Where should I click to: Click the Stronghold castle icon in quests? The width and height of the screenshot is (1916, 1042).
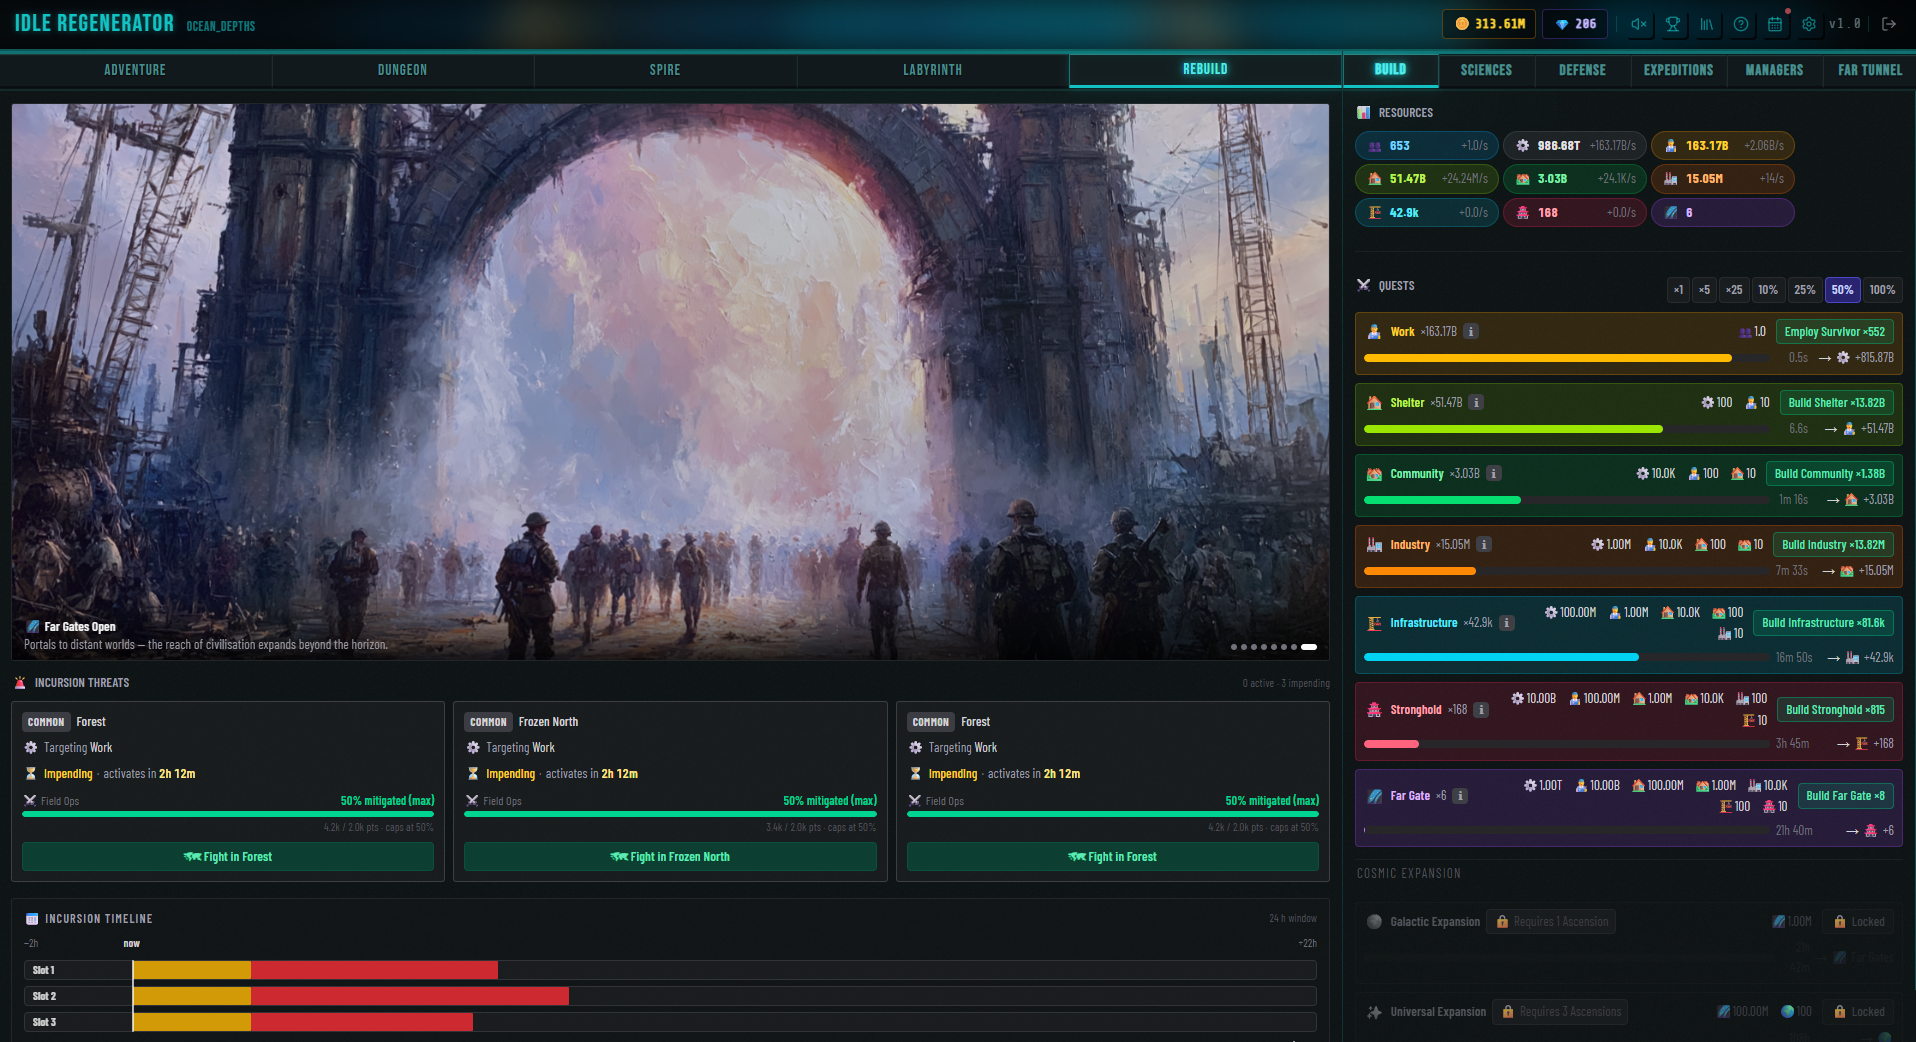1374,710
